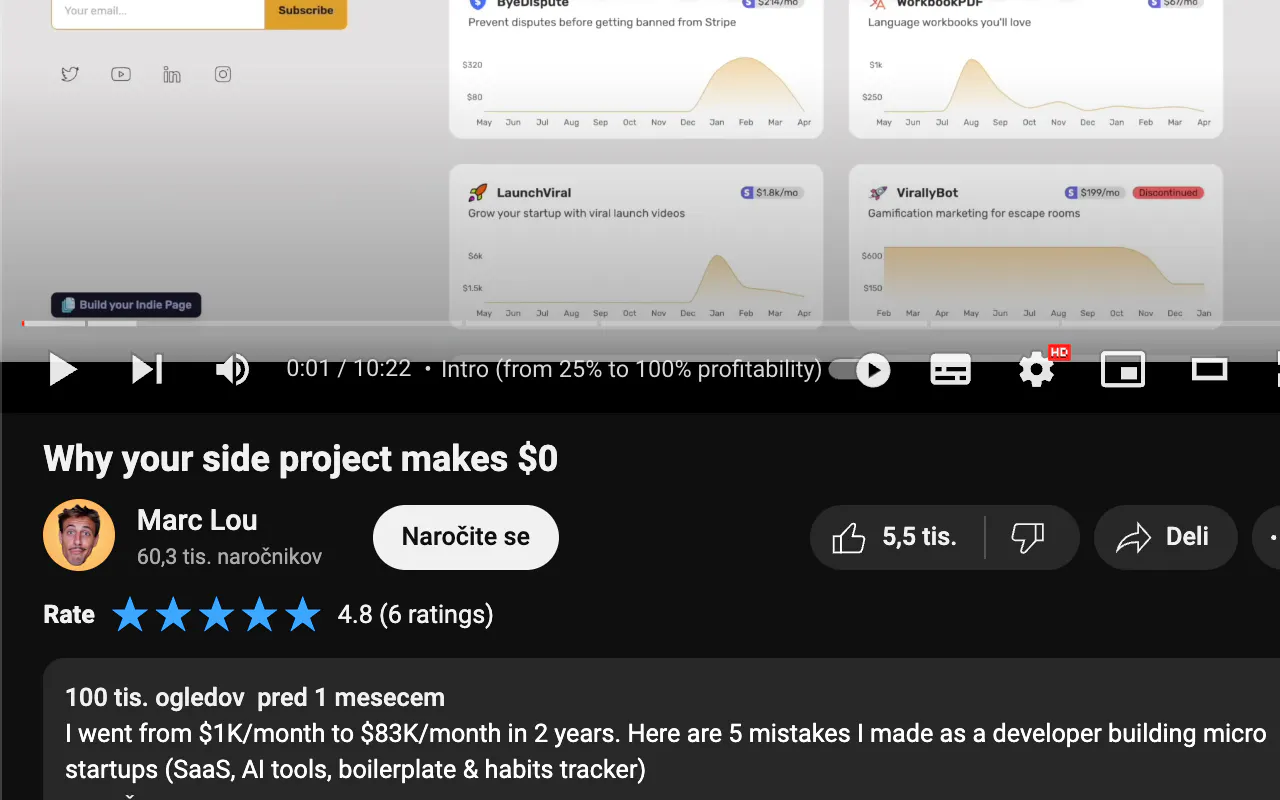The width and height of the screenshot is (1280, 800).
Task: Turn on subtitles/captions
Action: pyautogui.click(x=950, y=370)
